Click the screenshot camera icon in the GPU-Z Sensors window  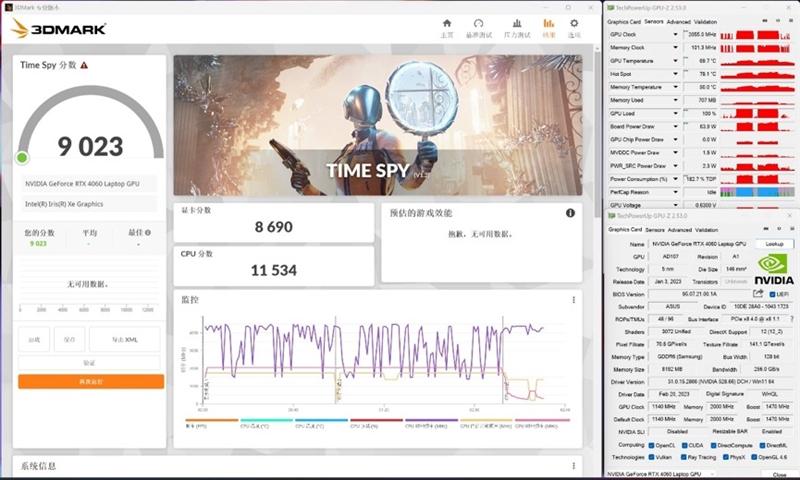[764, 21]
